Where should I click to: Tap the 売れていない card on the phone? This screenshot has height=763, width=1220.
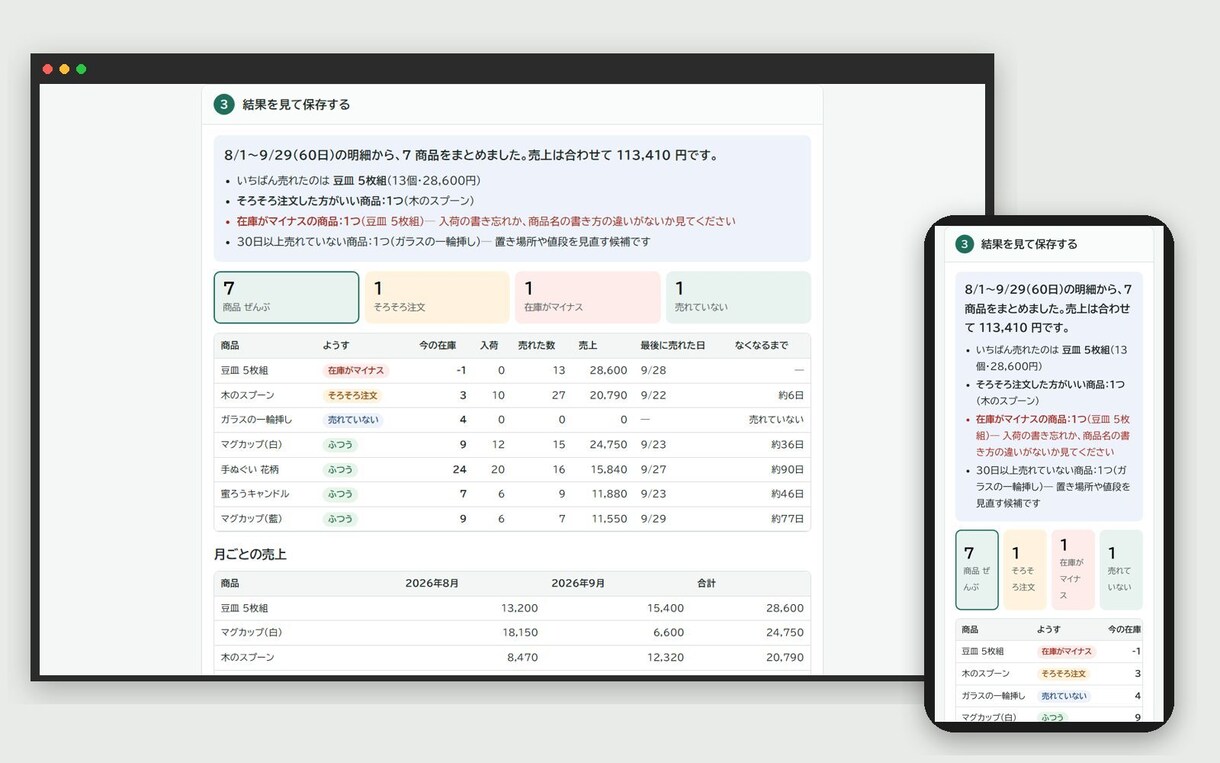tap(1121, 570)
